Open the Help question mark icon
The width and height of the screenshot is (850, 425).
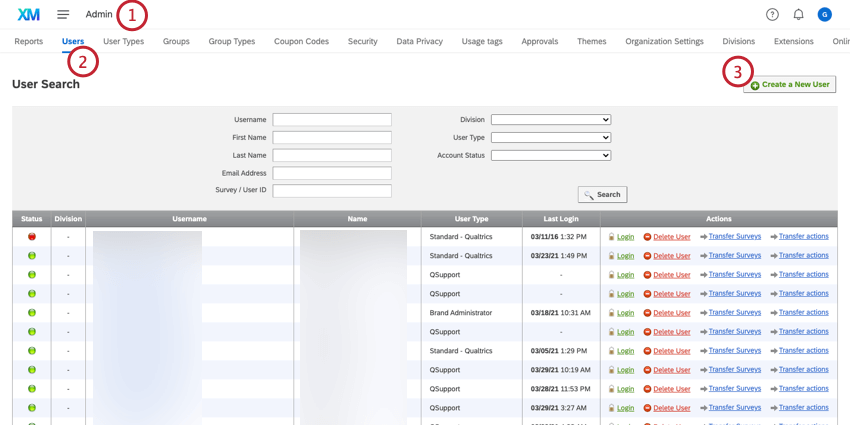pos(772,14)
